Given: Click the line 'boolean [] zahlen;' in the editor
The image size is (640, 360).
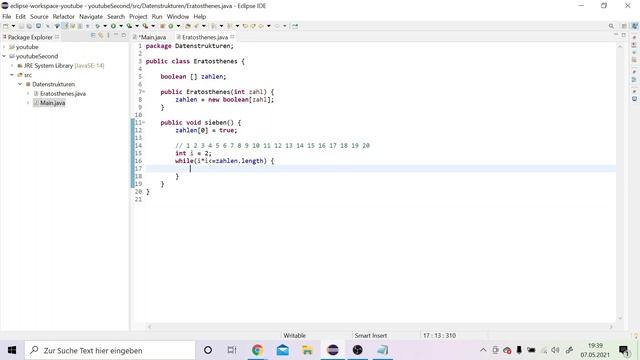Looking at the screenshot, I should tap(193, 77).
